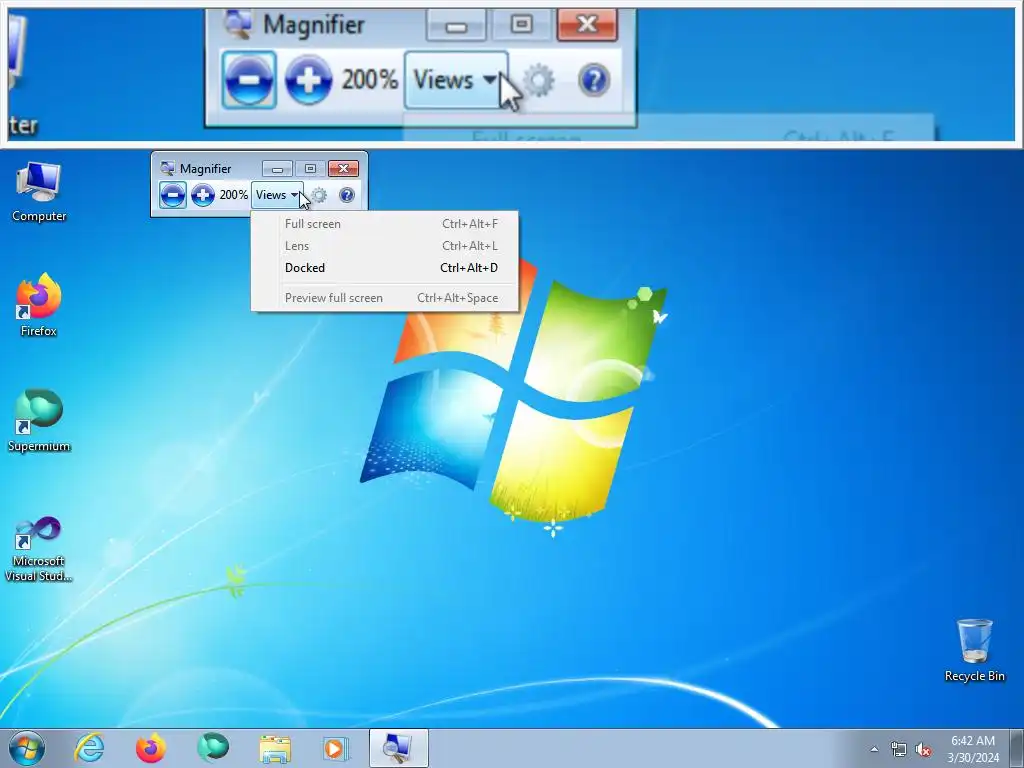Open Magnifier help question mark icon
This screenshot has height=768, width=1024.
coord(347,195)
